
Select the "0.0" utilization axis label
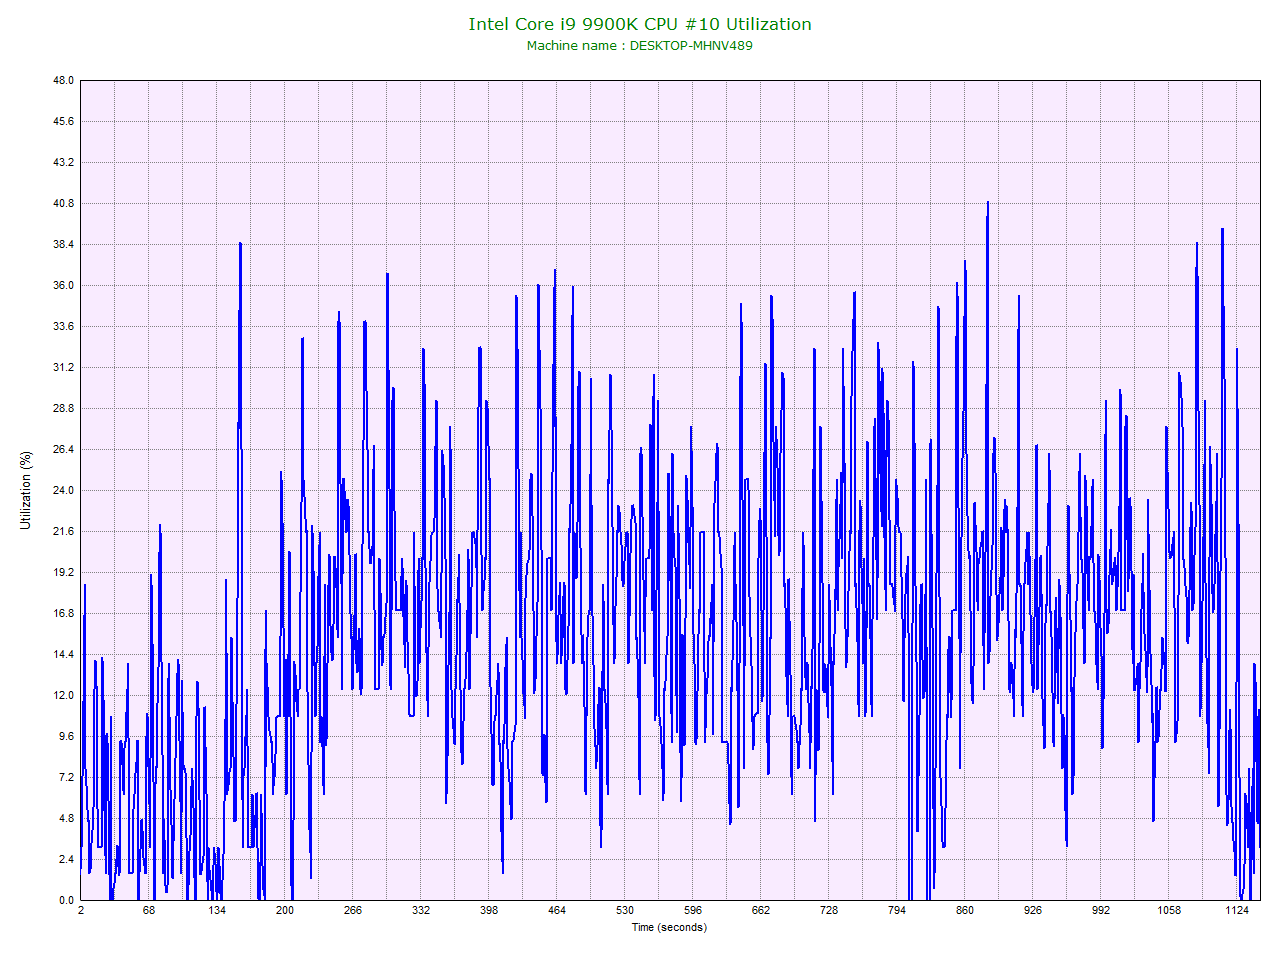pyautogui.click(x=66, y=900)
